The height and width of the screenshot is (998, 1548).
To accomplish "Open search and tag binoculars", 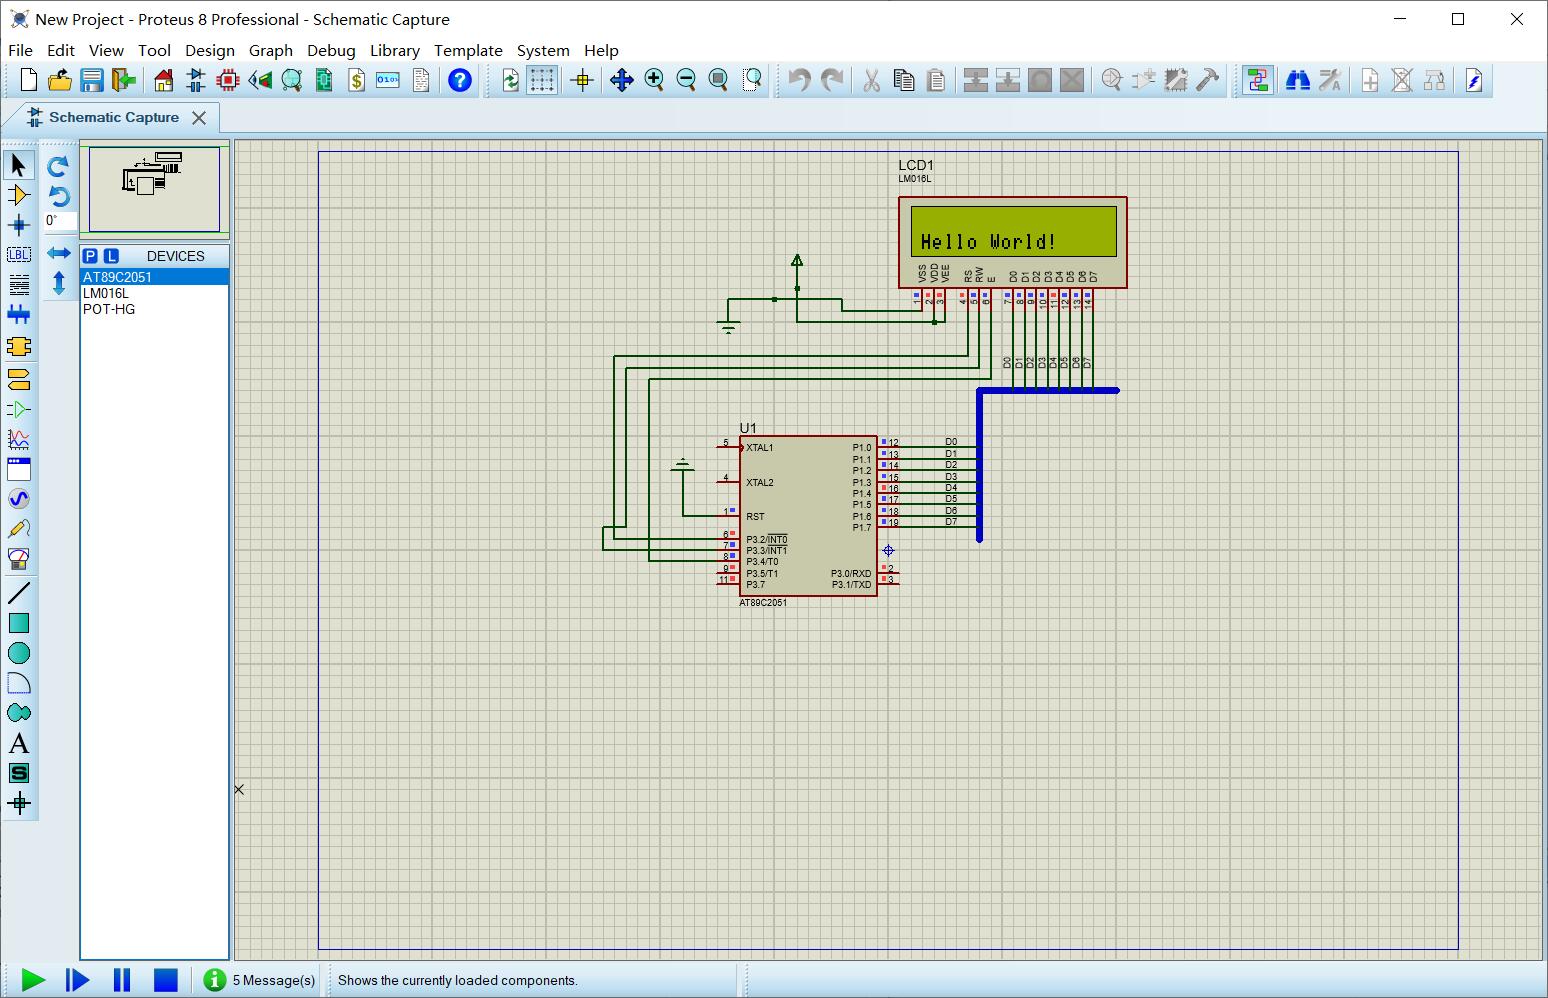I will tap(1298, 80).
